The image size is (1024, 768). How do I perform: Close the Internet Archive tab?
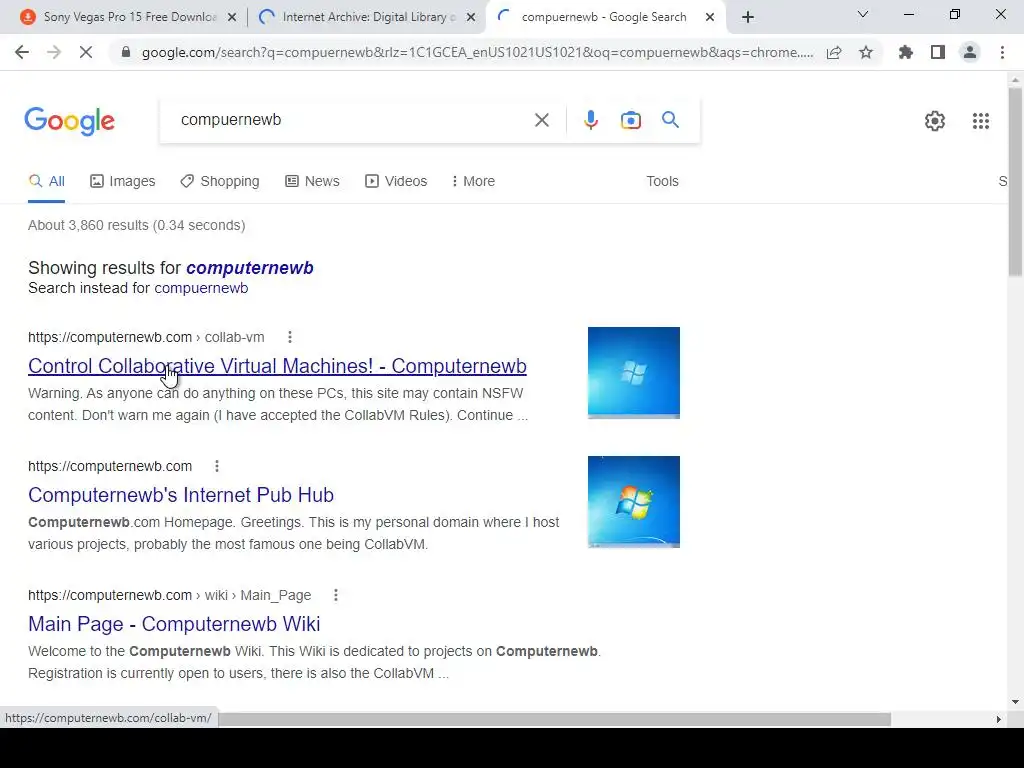tap(470, 18)
